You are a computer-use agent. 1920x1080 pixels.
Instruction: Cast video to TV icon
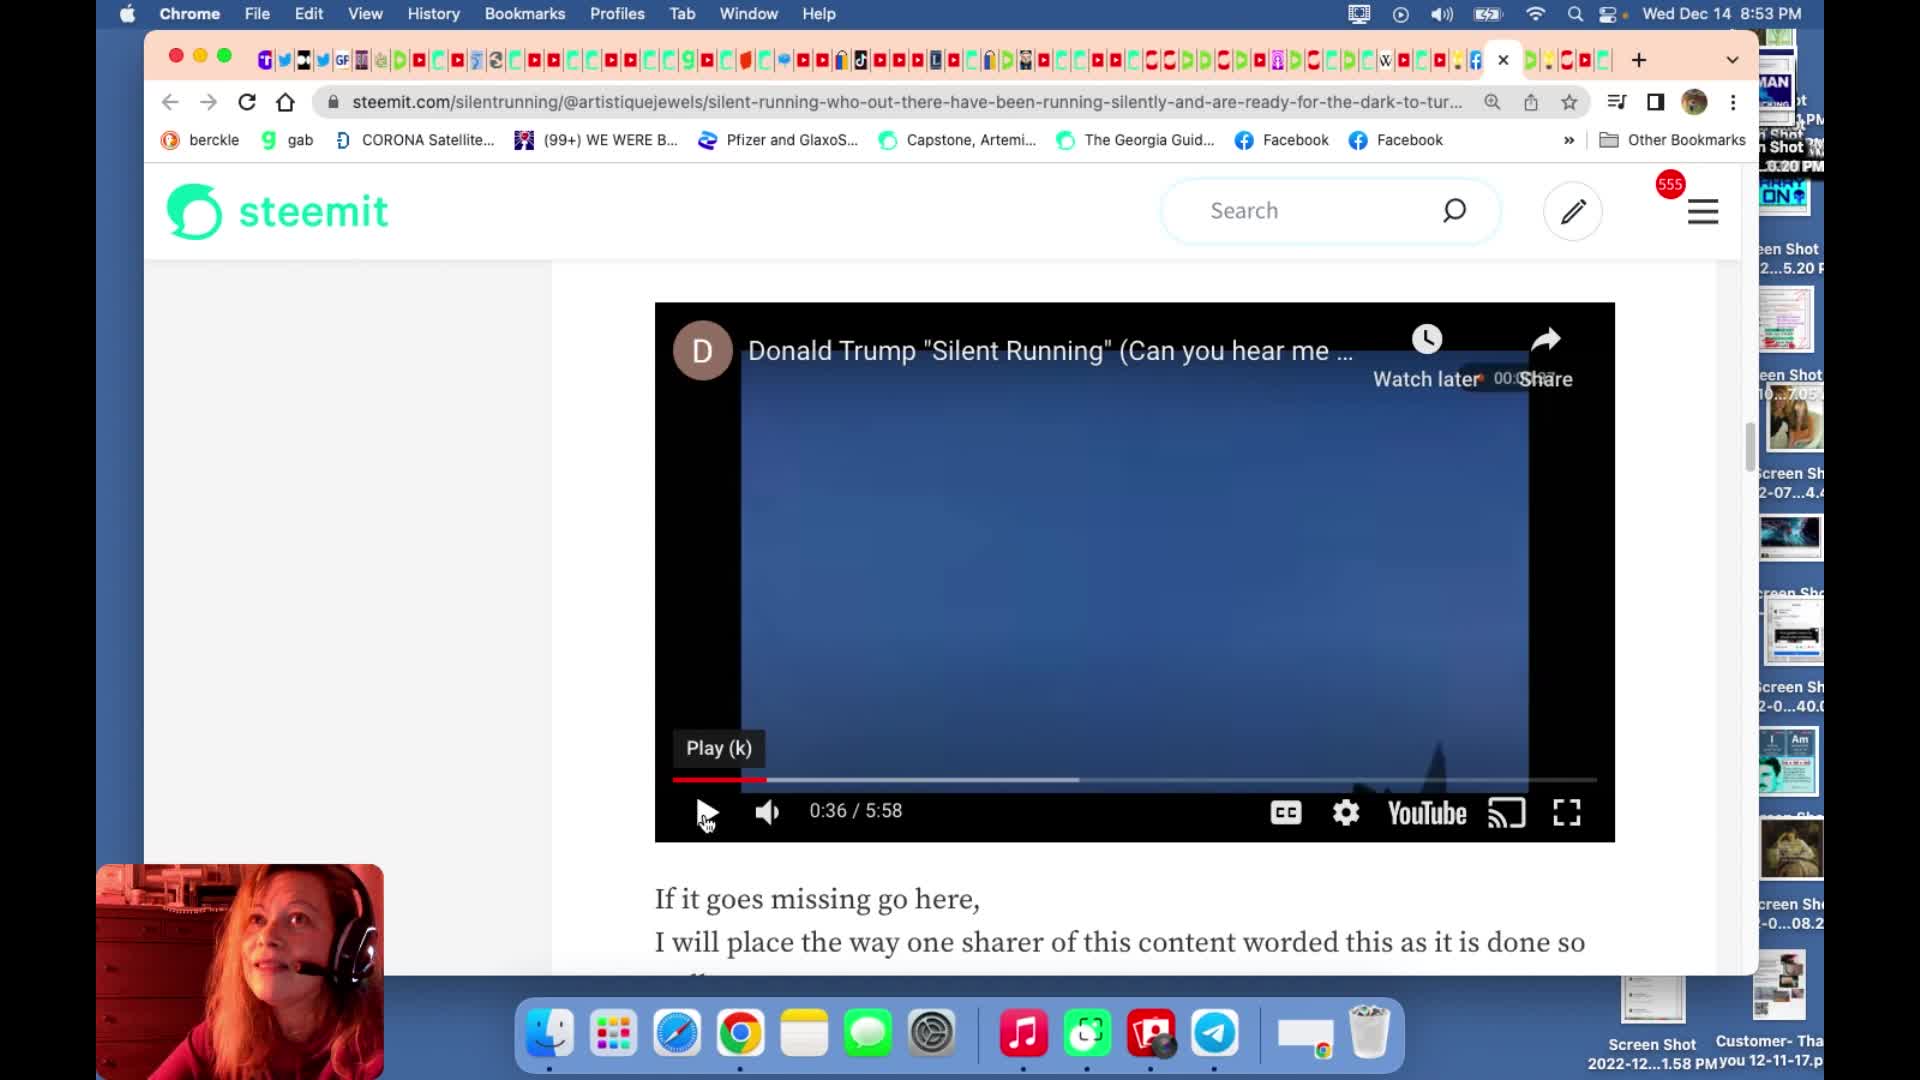click(1507, 813)
